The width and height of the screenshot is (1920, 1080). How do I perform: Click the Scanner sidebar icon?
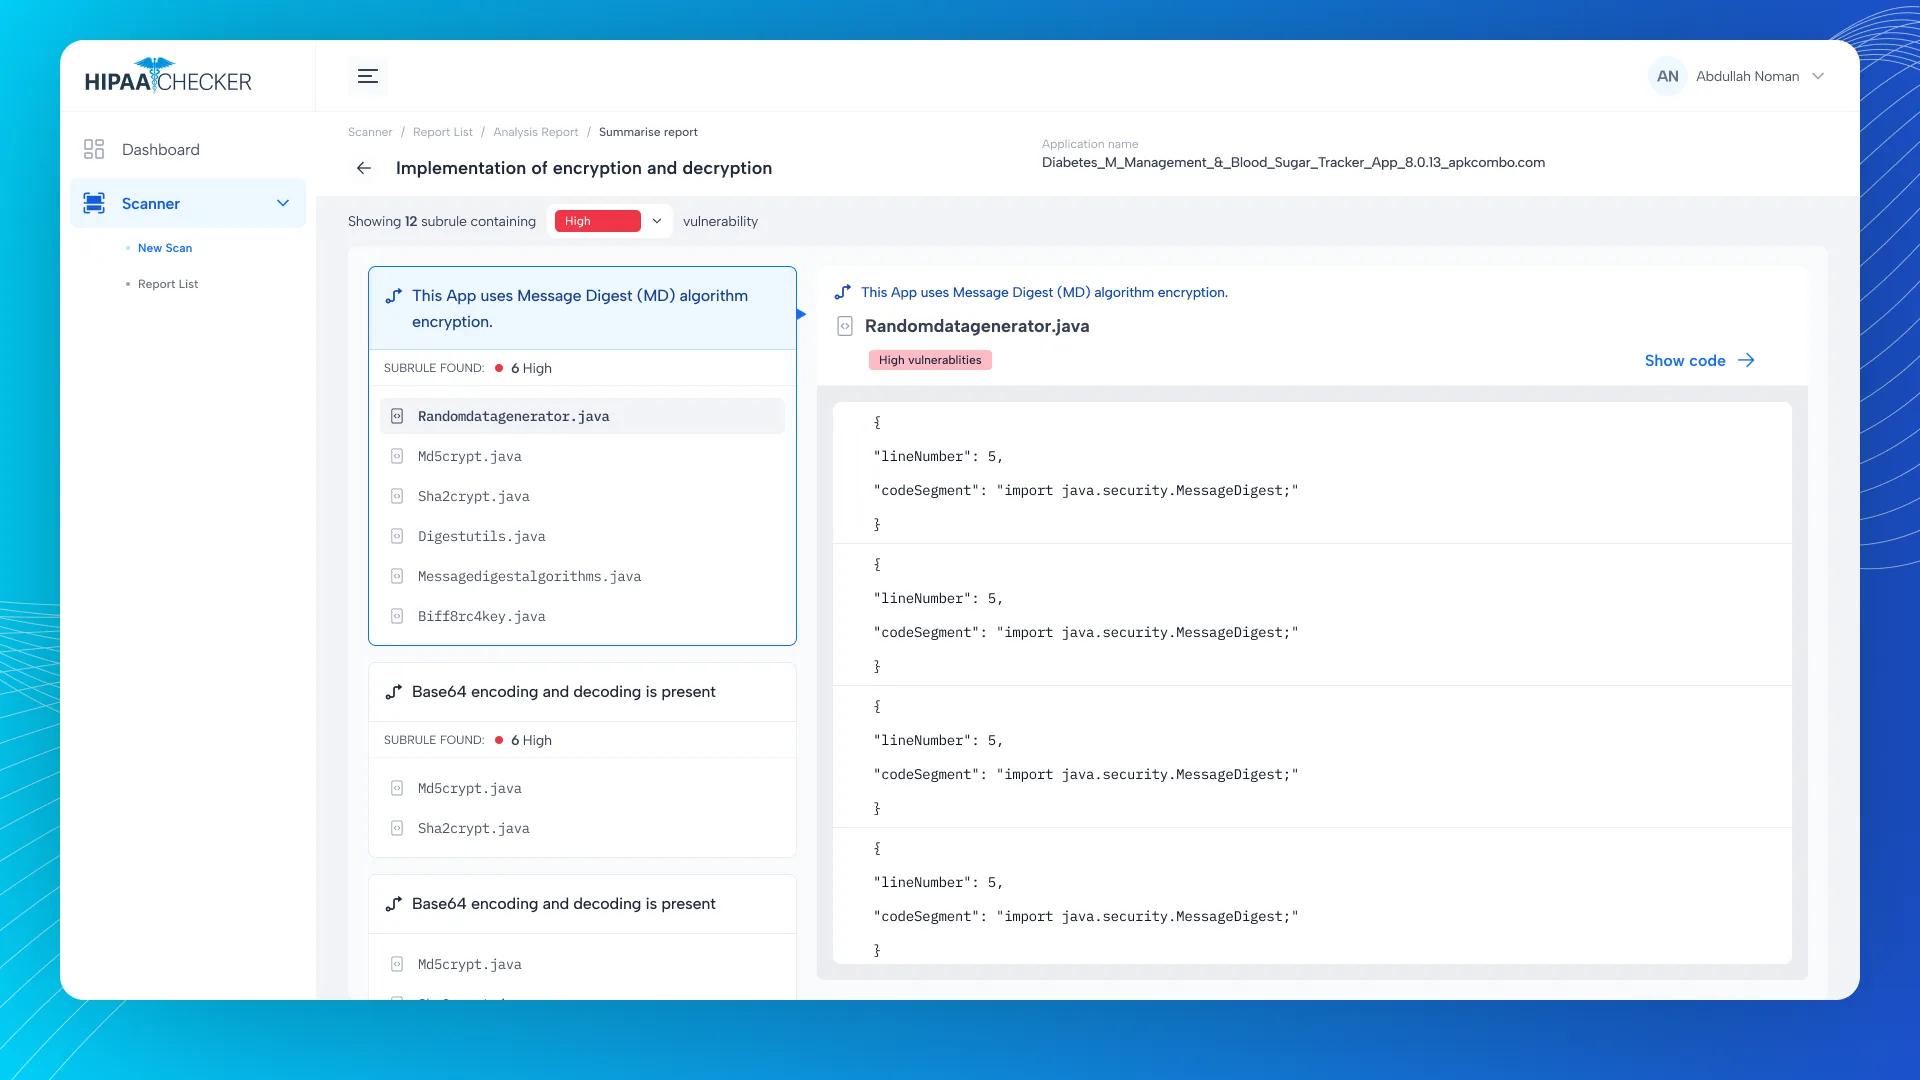click(94, 203)
